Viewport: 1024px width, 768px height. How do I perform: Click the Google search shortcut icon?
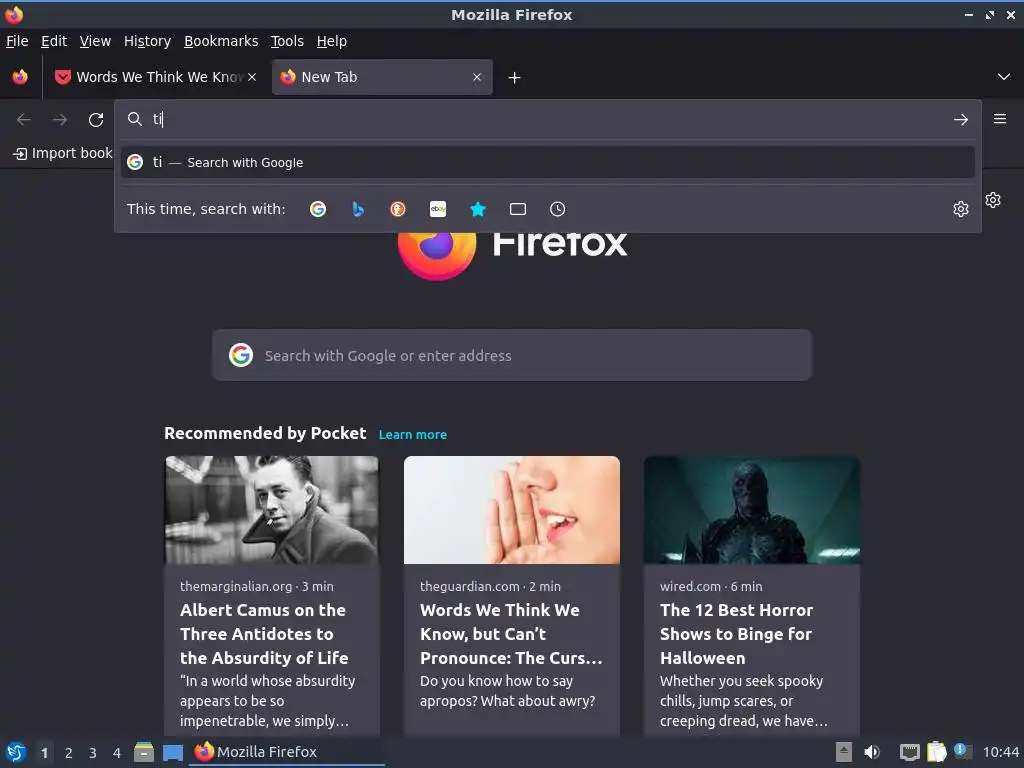(318, 209)
